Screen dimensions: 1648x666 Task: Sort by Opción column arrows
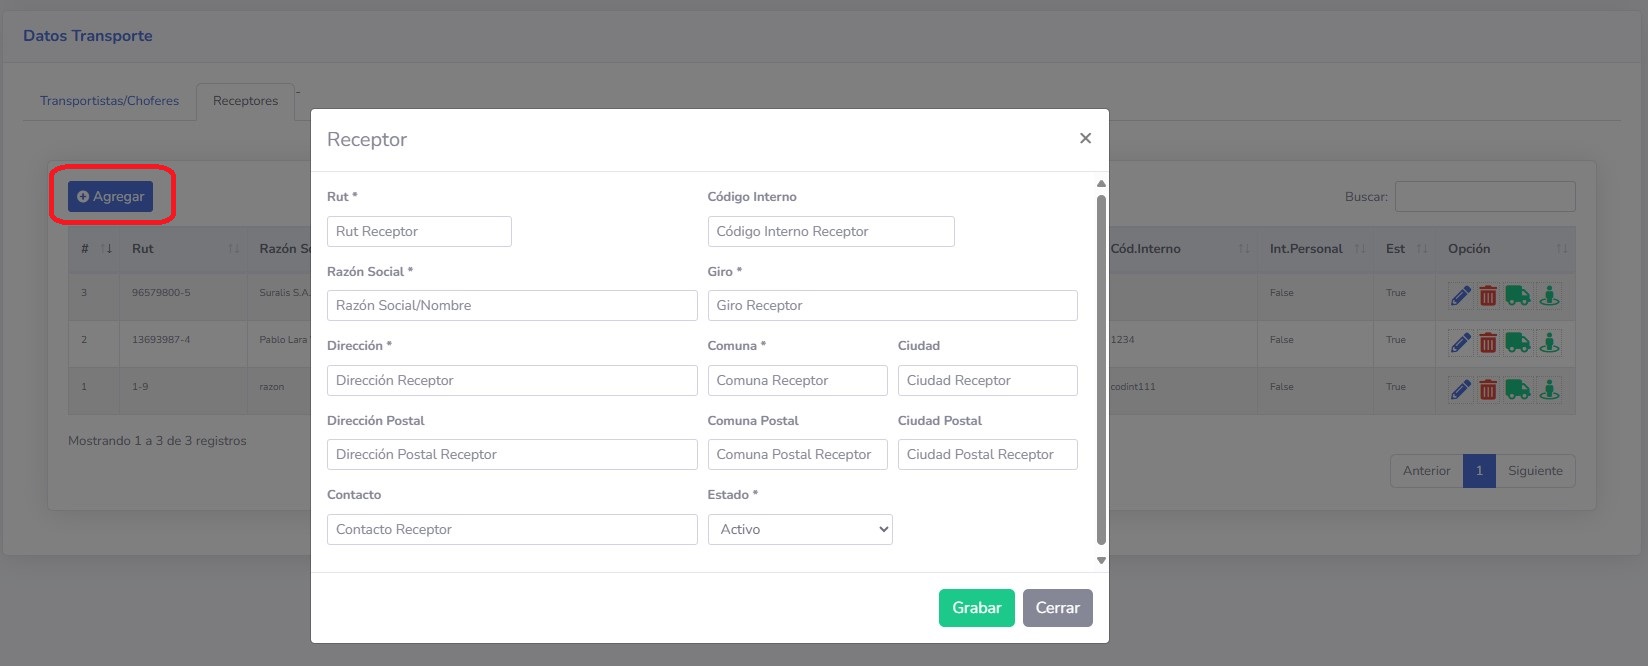point(1562,249)
